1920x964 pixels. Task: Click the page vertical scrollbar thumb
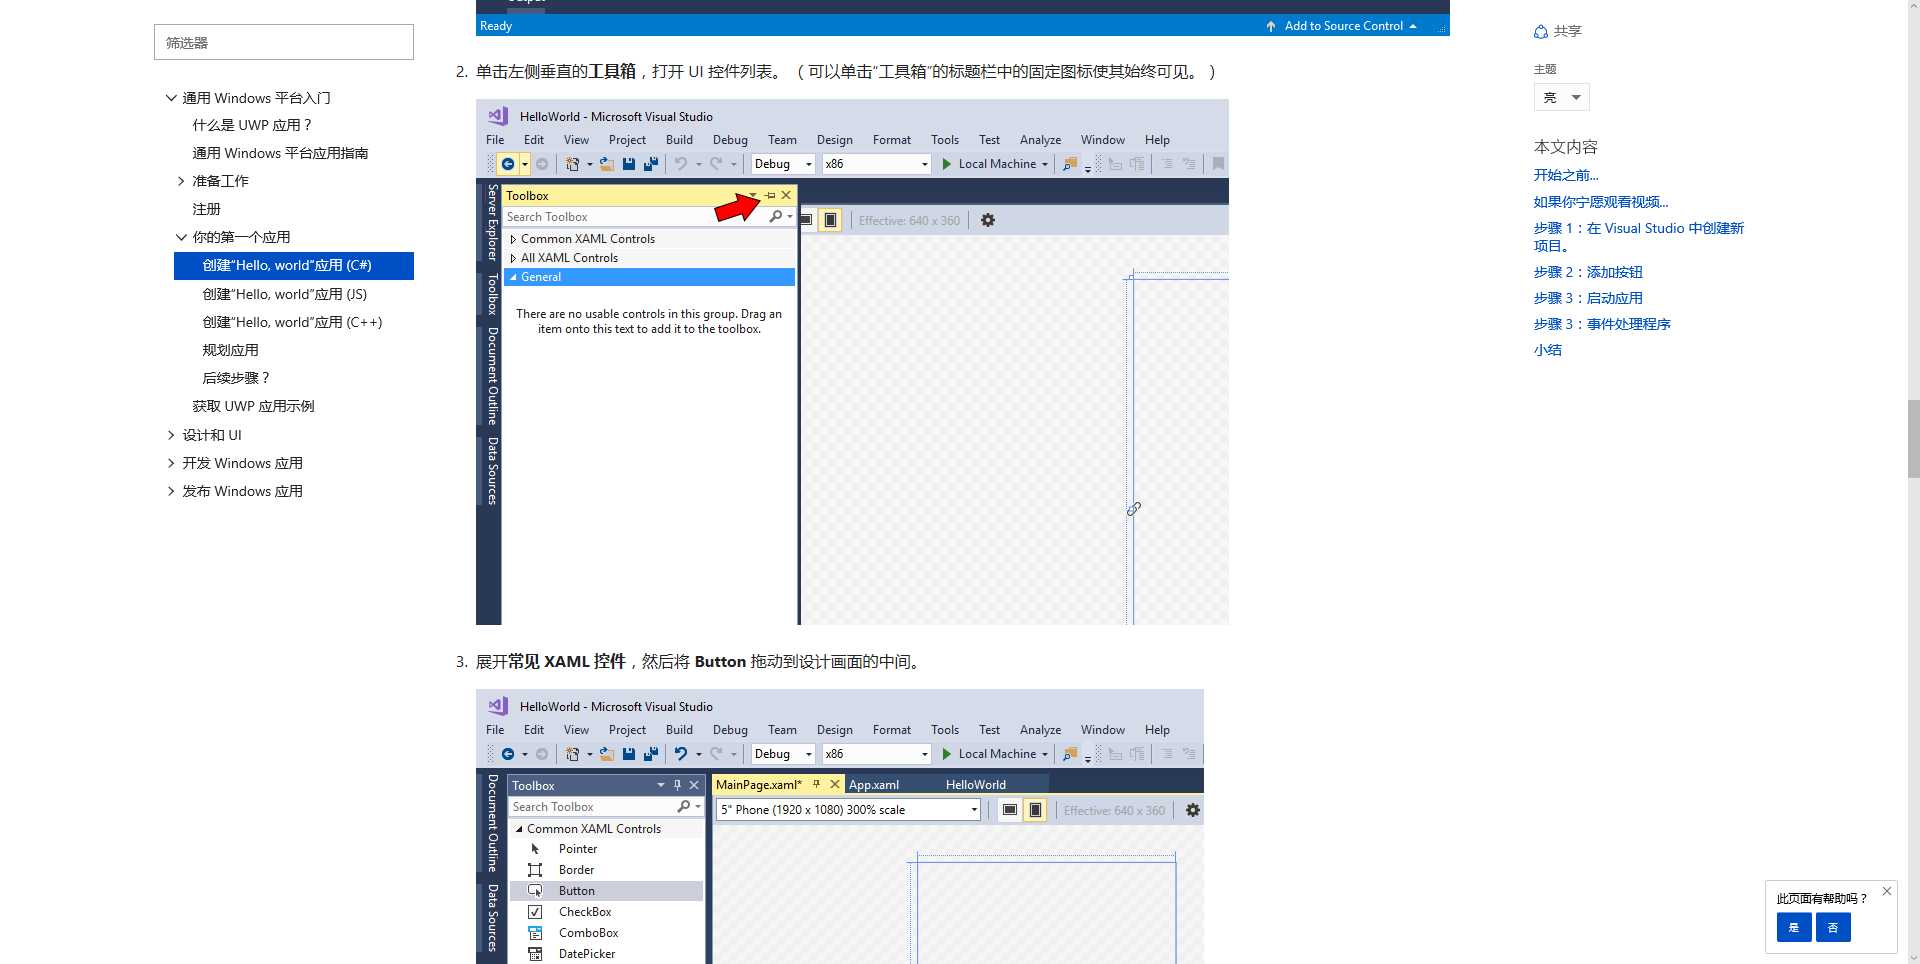pos(1913,439)
